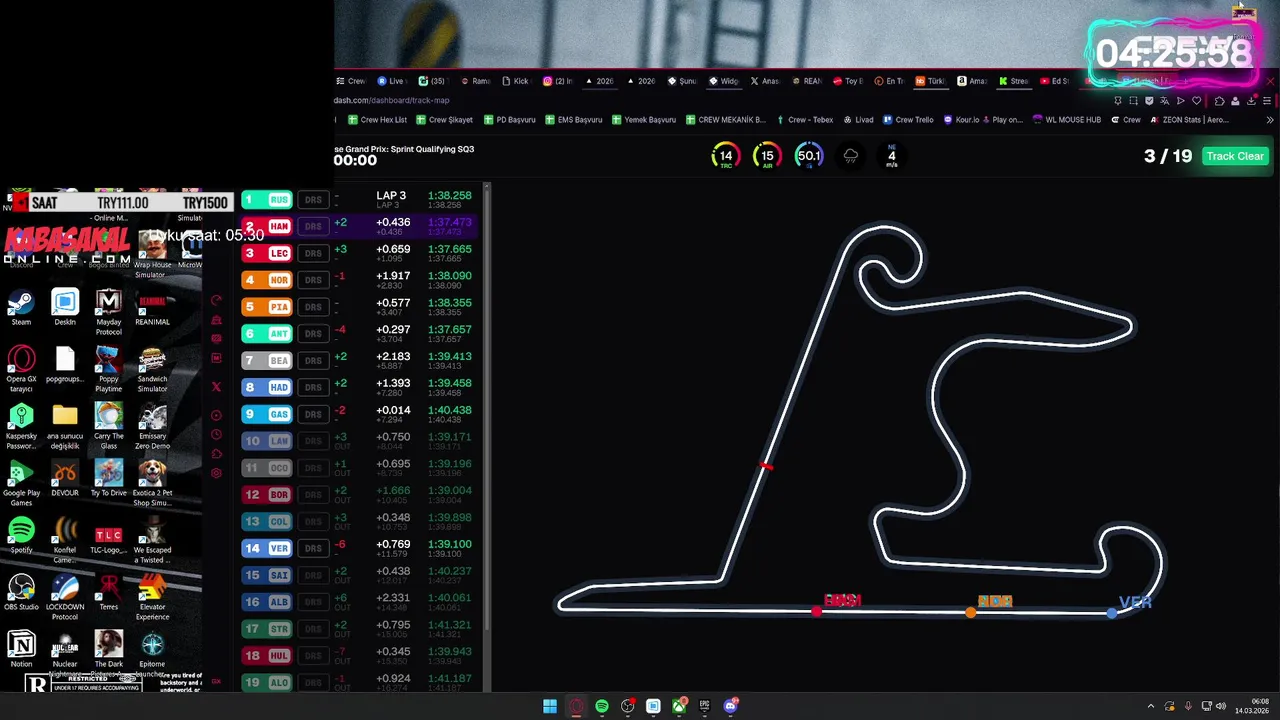1280x720 pixels.
Task: Switch to the Toy B browser tab
Action: (x=848, y=81)
